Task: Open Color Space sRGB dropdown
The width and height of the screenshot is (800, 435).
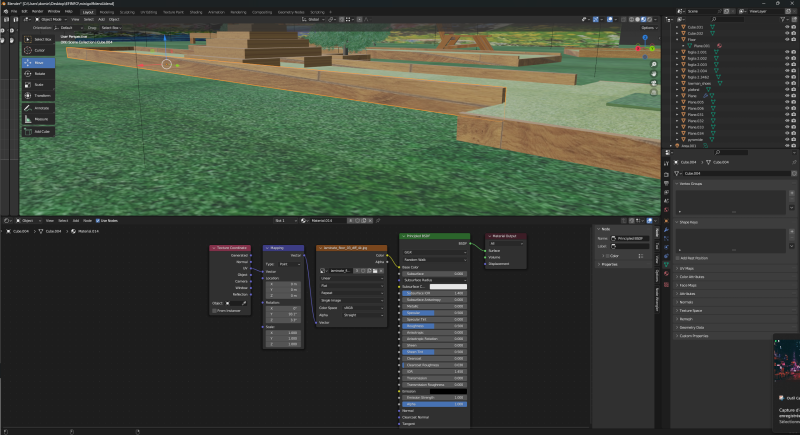Action: (x=363, y=308)
